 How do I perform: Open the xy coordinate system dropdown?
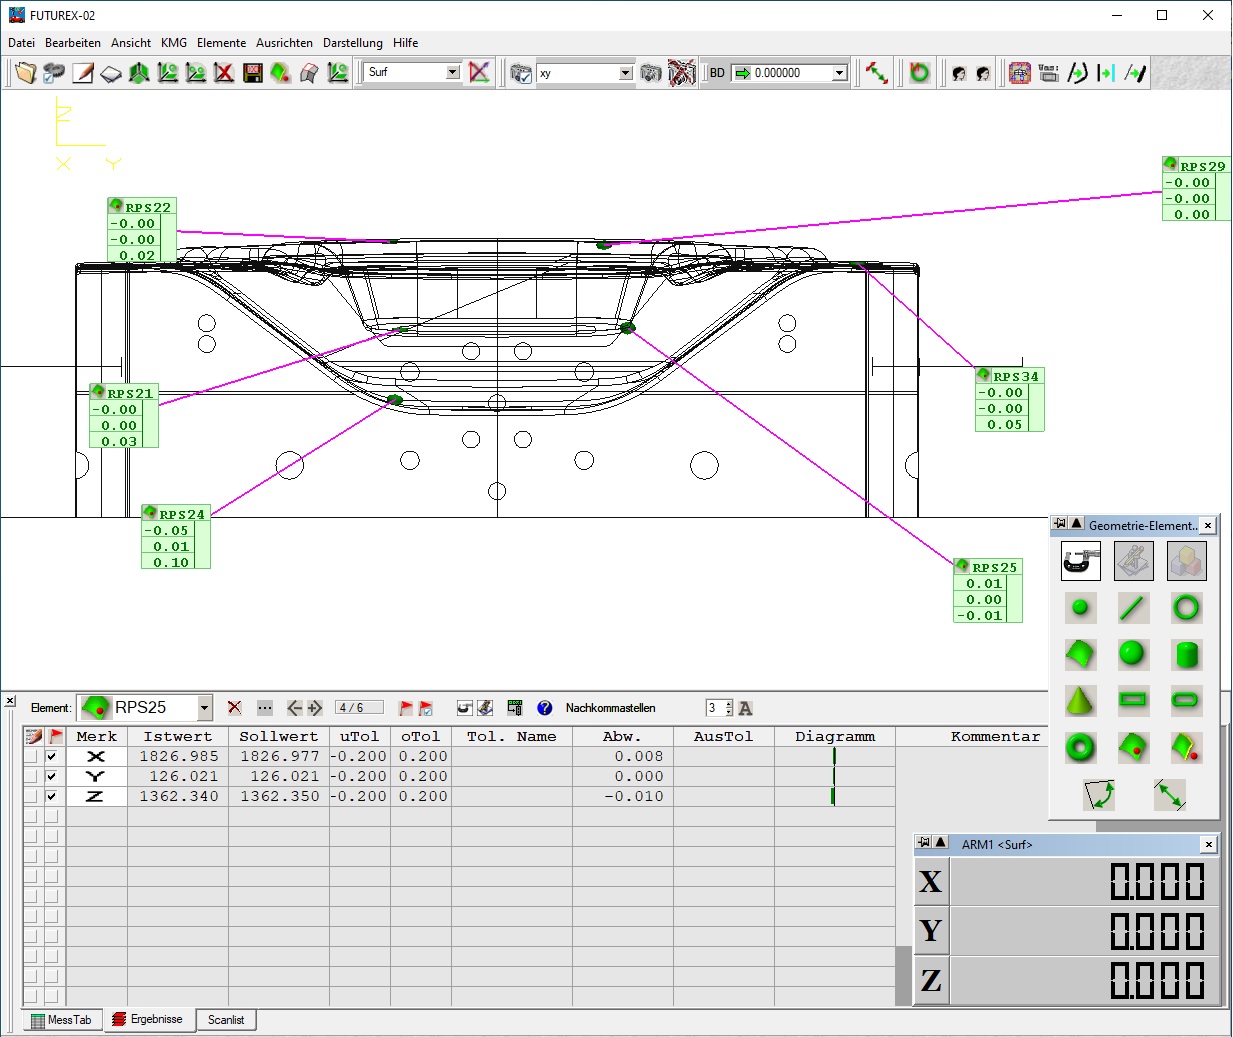tap(626, 73)
